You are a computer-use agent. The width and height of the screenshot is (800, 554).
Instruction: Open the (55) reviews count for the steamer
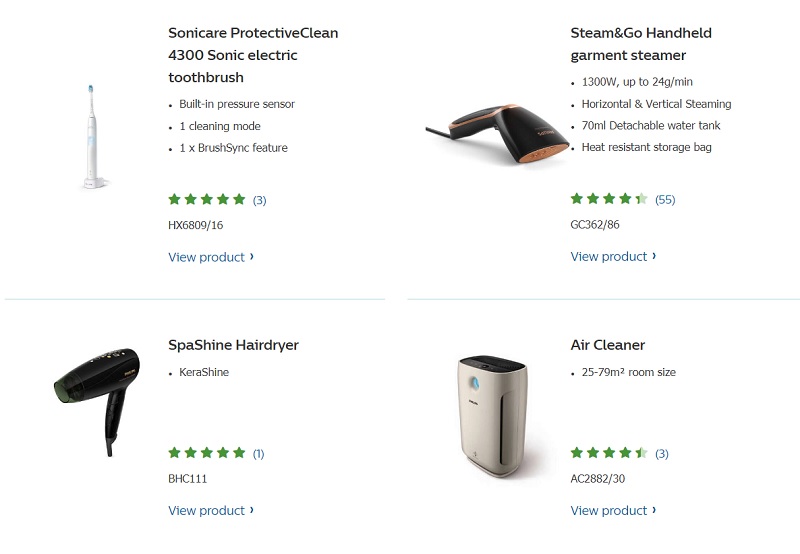pyautogui.click(x=665, y=199)
